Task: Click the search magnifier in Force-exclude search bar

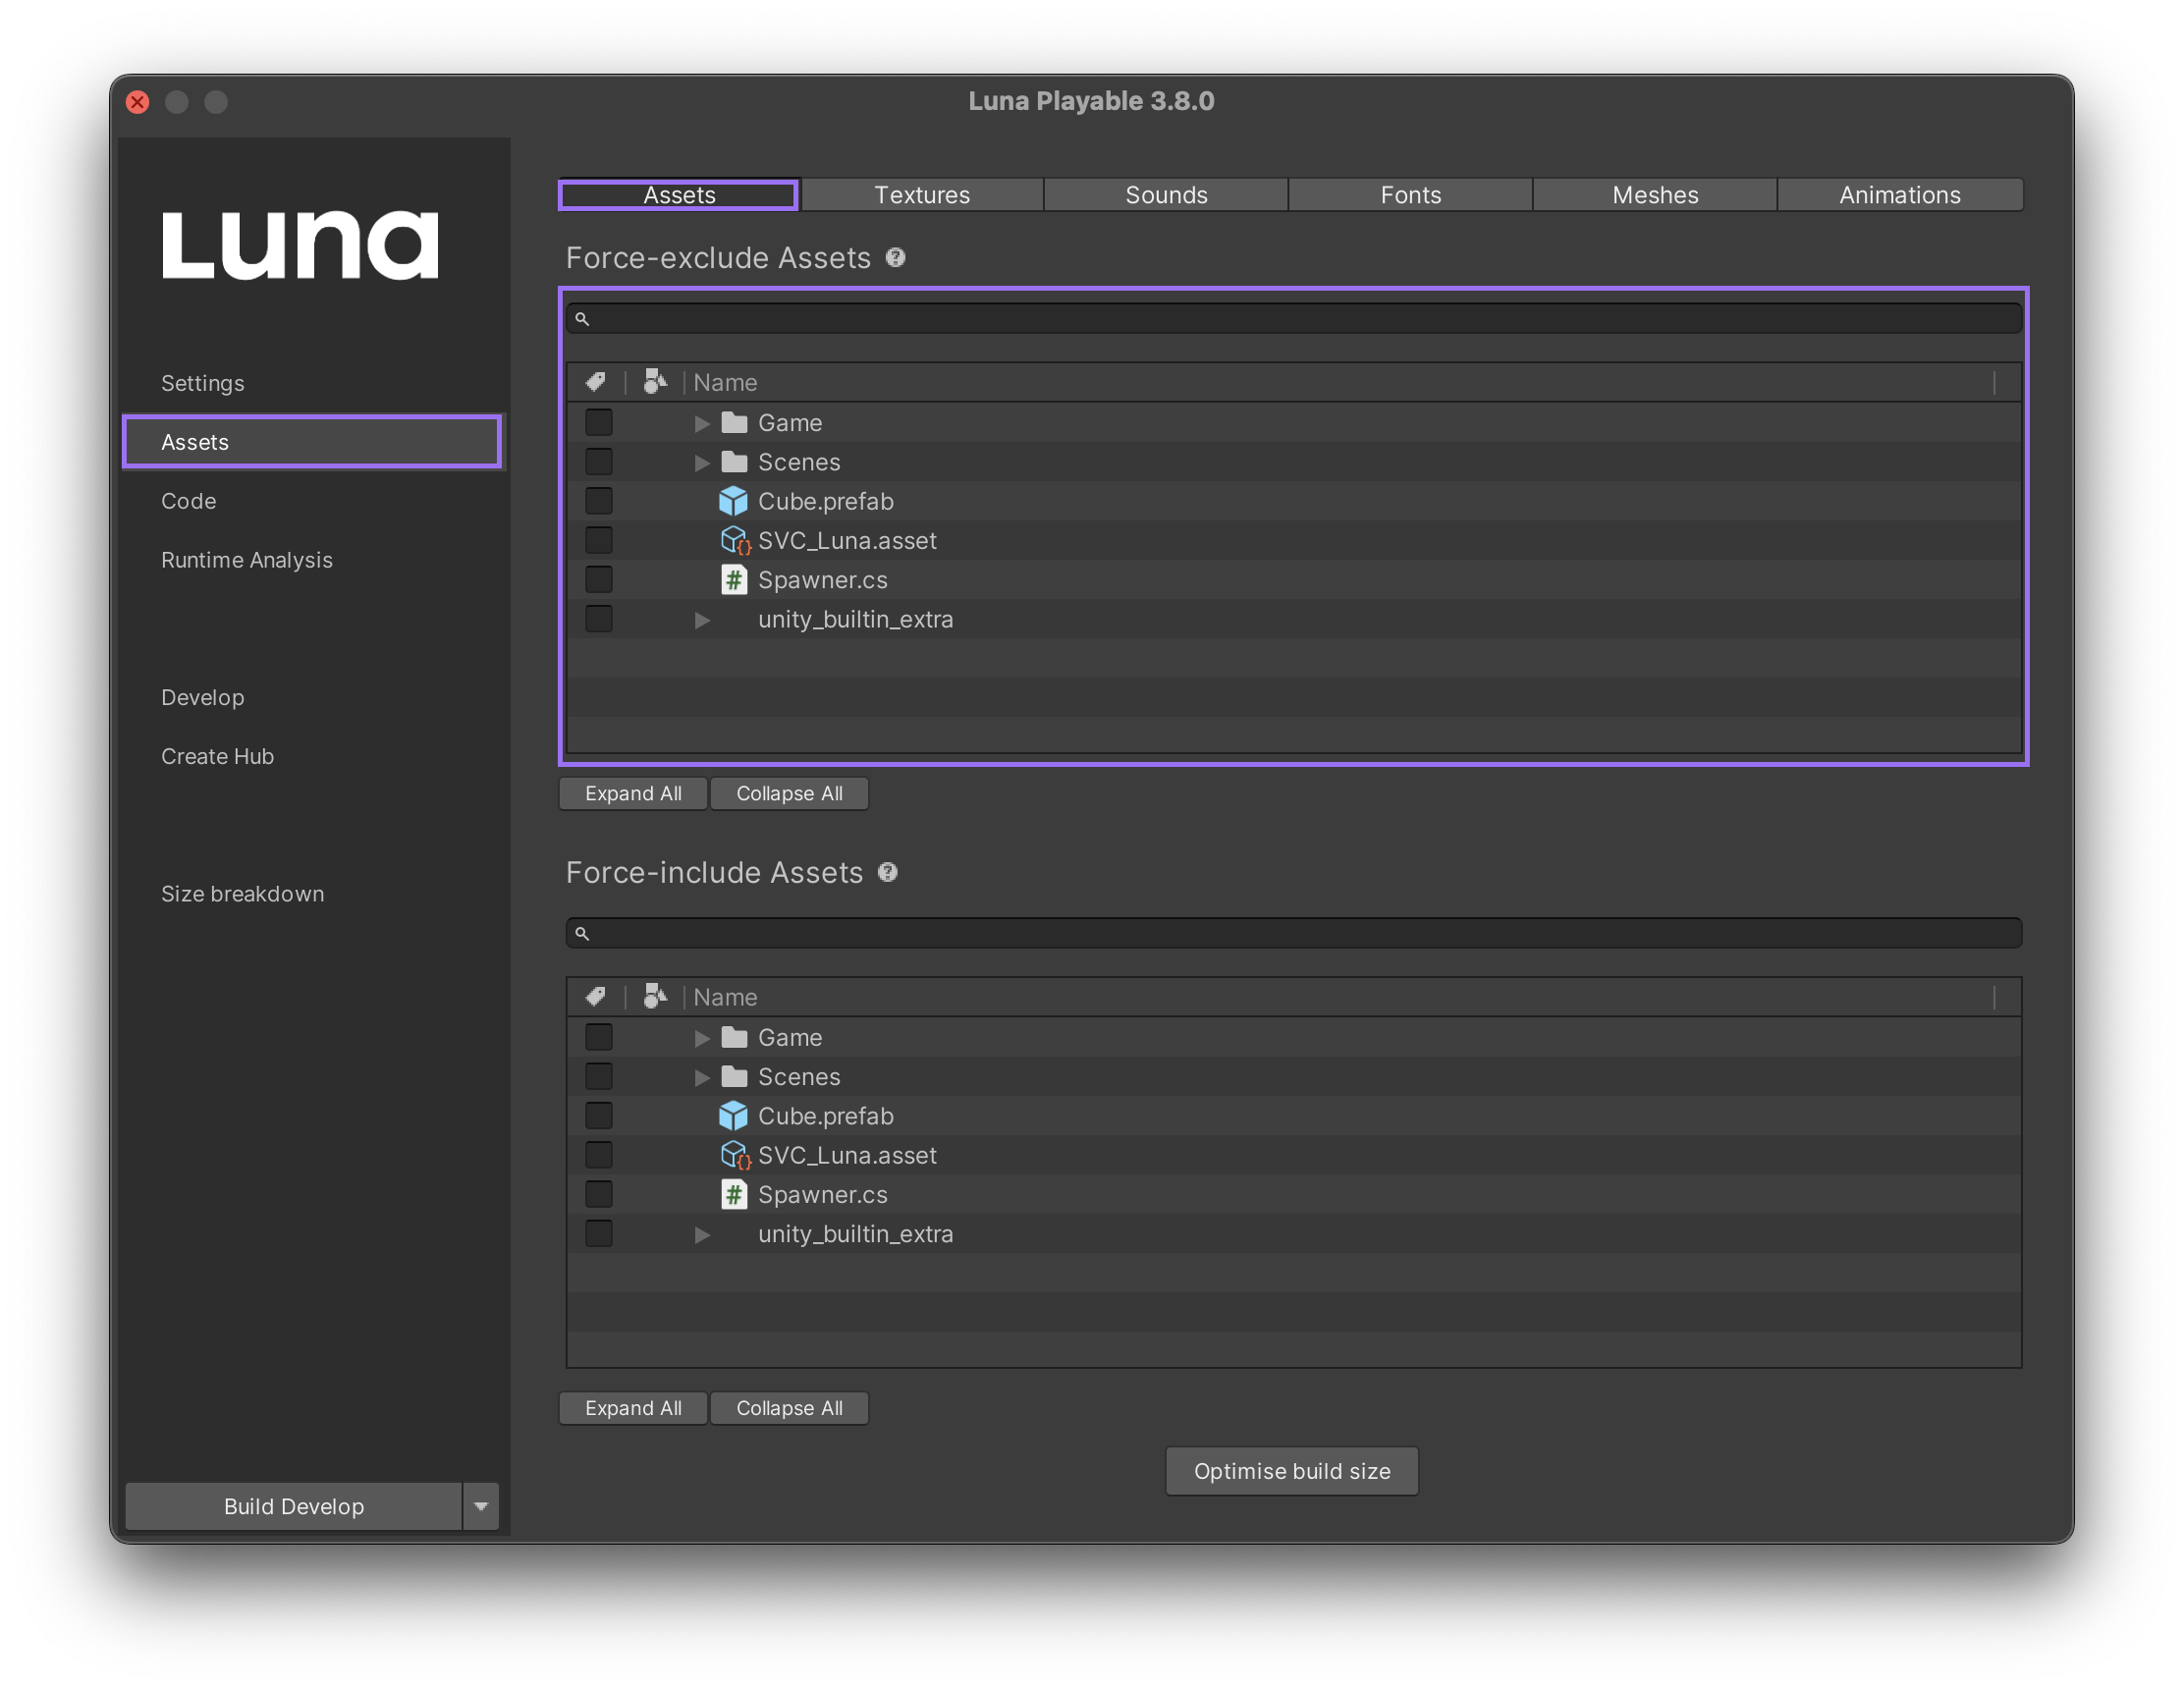Action: (x=582, y=319)
